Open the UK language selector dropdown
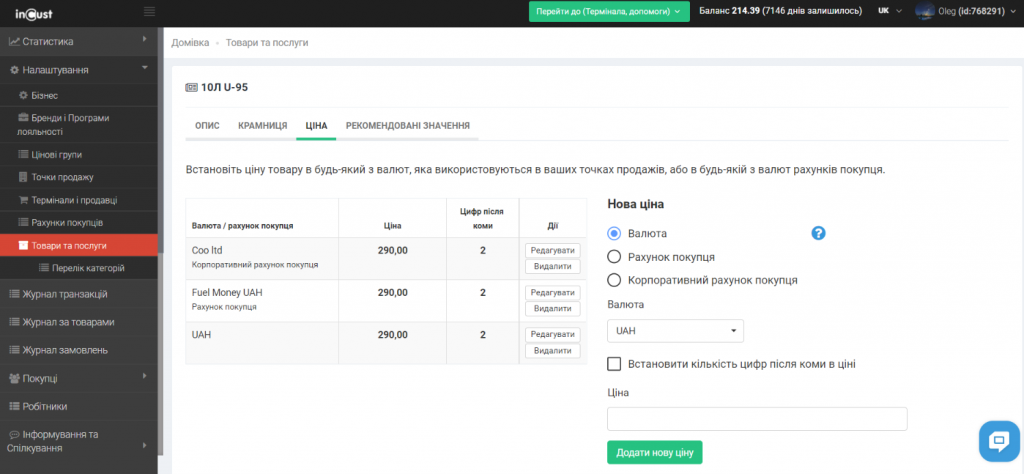Screen dimensions: 1024x474 pos(888,11)
